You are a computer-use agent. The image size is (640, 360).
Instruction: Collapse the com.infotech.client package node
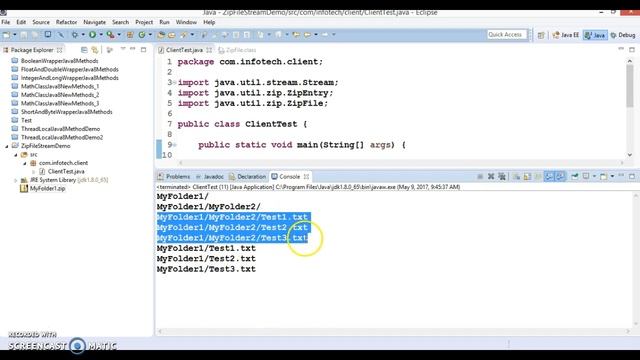[x=24, y=163]
